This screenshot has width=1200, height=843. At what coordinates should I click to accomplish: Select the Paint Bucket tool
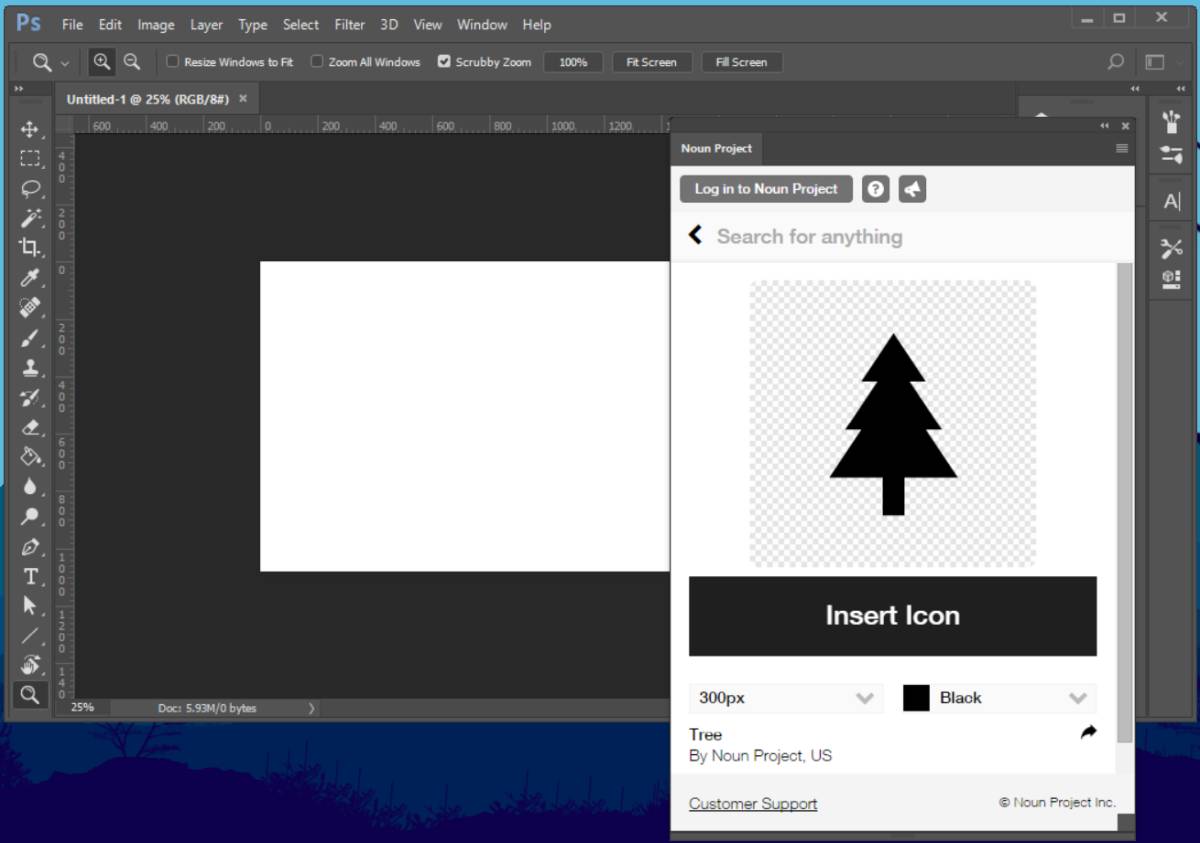(x=30, y=457)
